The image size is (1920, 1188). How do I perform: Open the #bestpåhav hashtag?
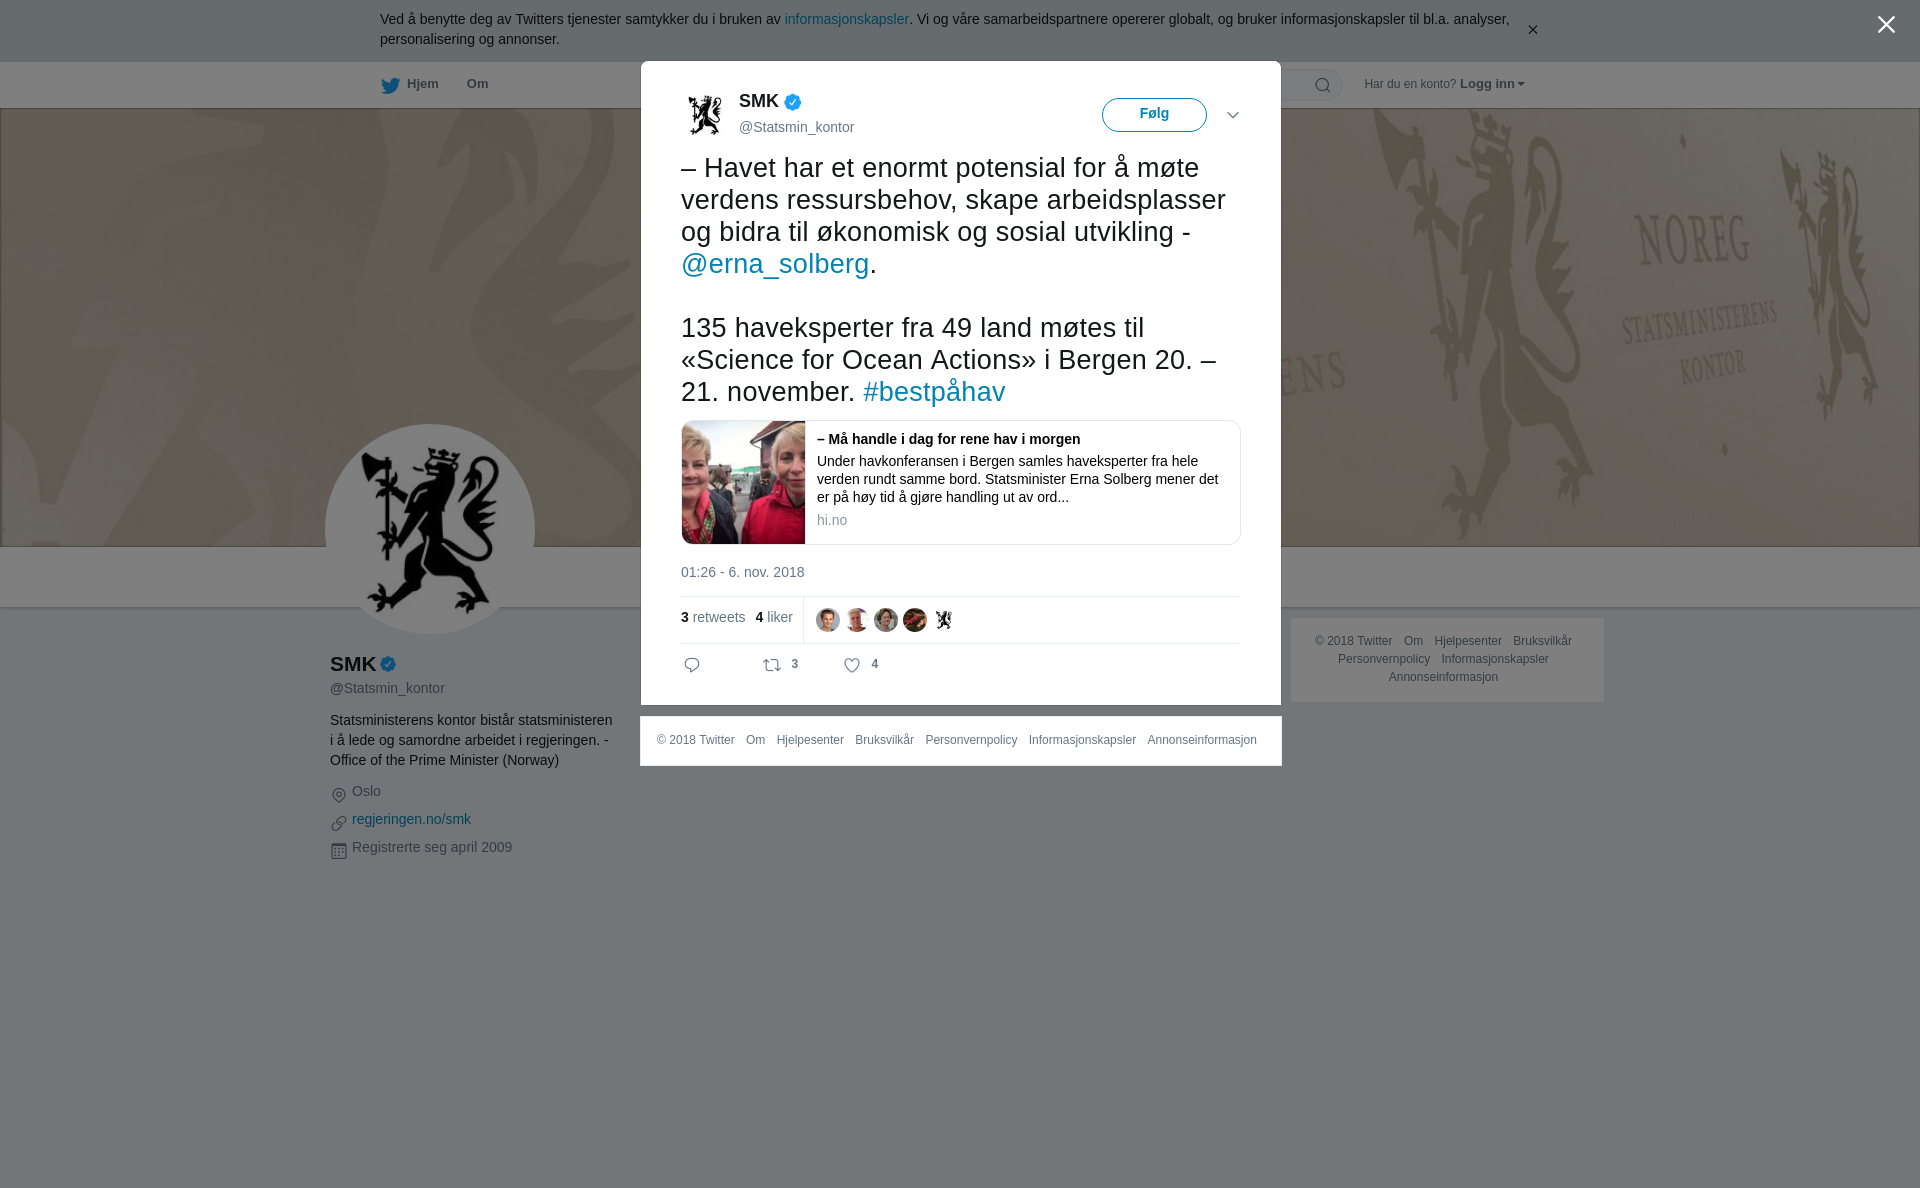pyautogui.click(x=934, y=392)
